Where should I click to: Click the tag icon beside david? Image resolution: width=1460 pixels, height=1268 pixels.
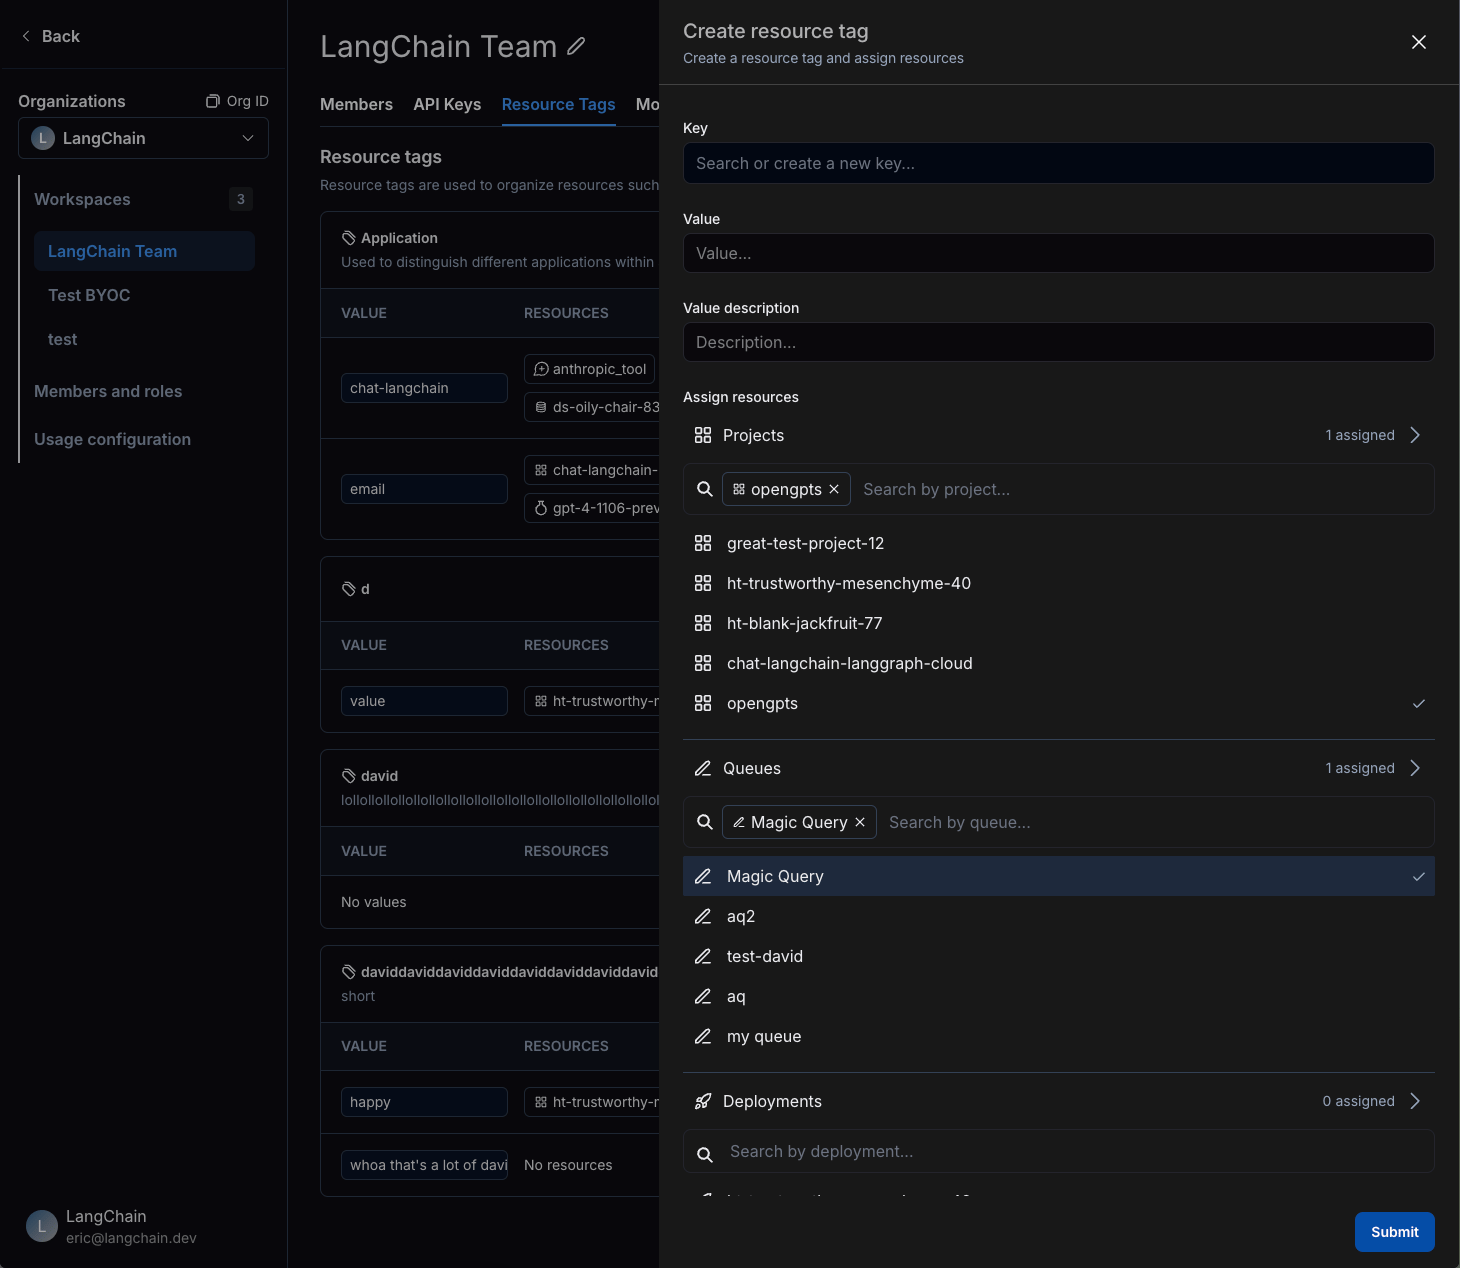coord(349,776)
